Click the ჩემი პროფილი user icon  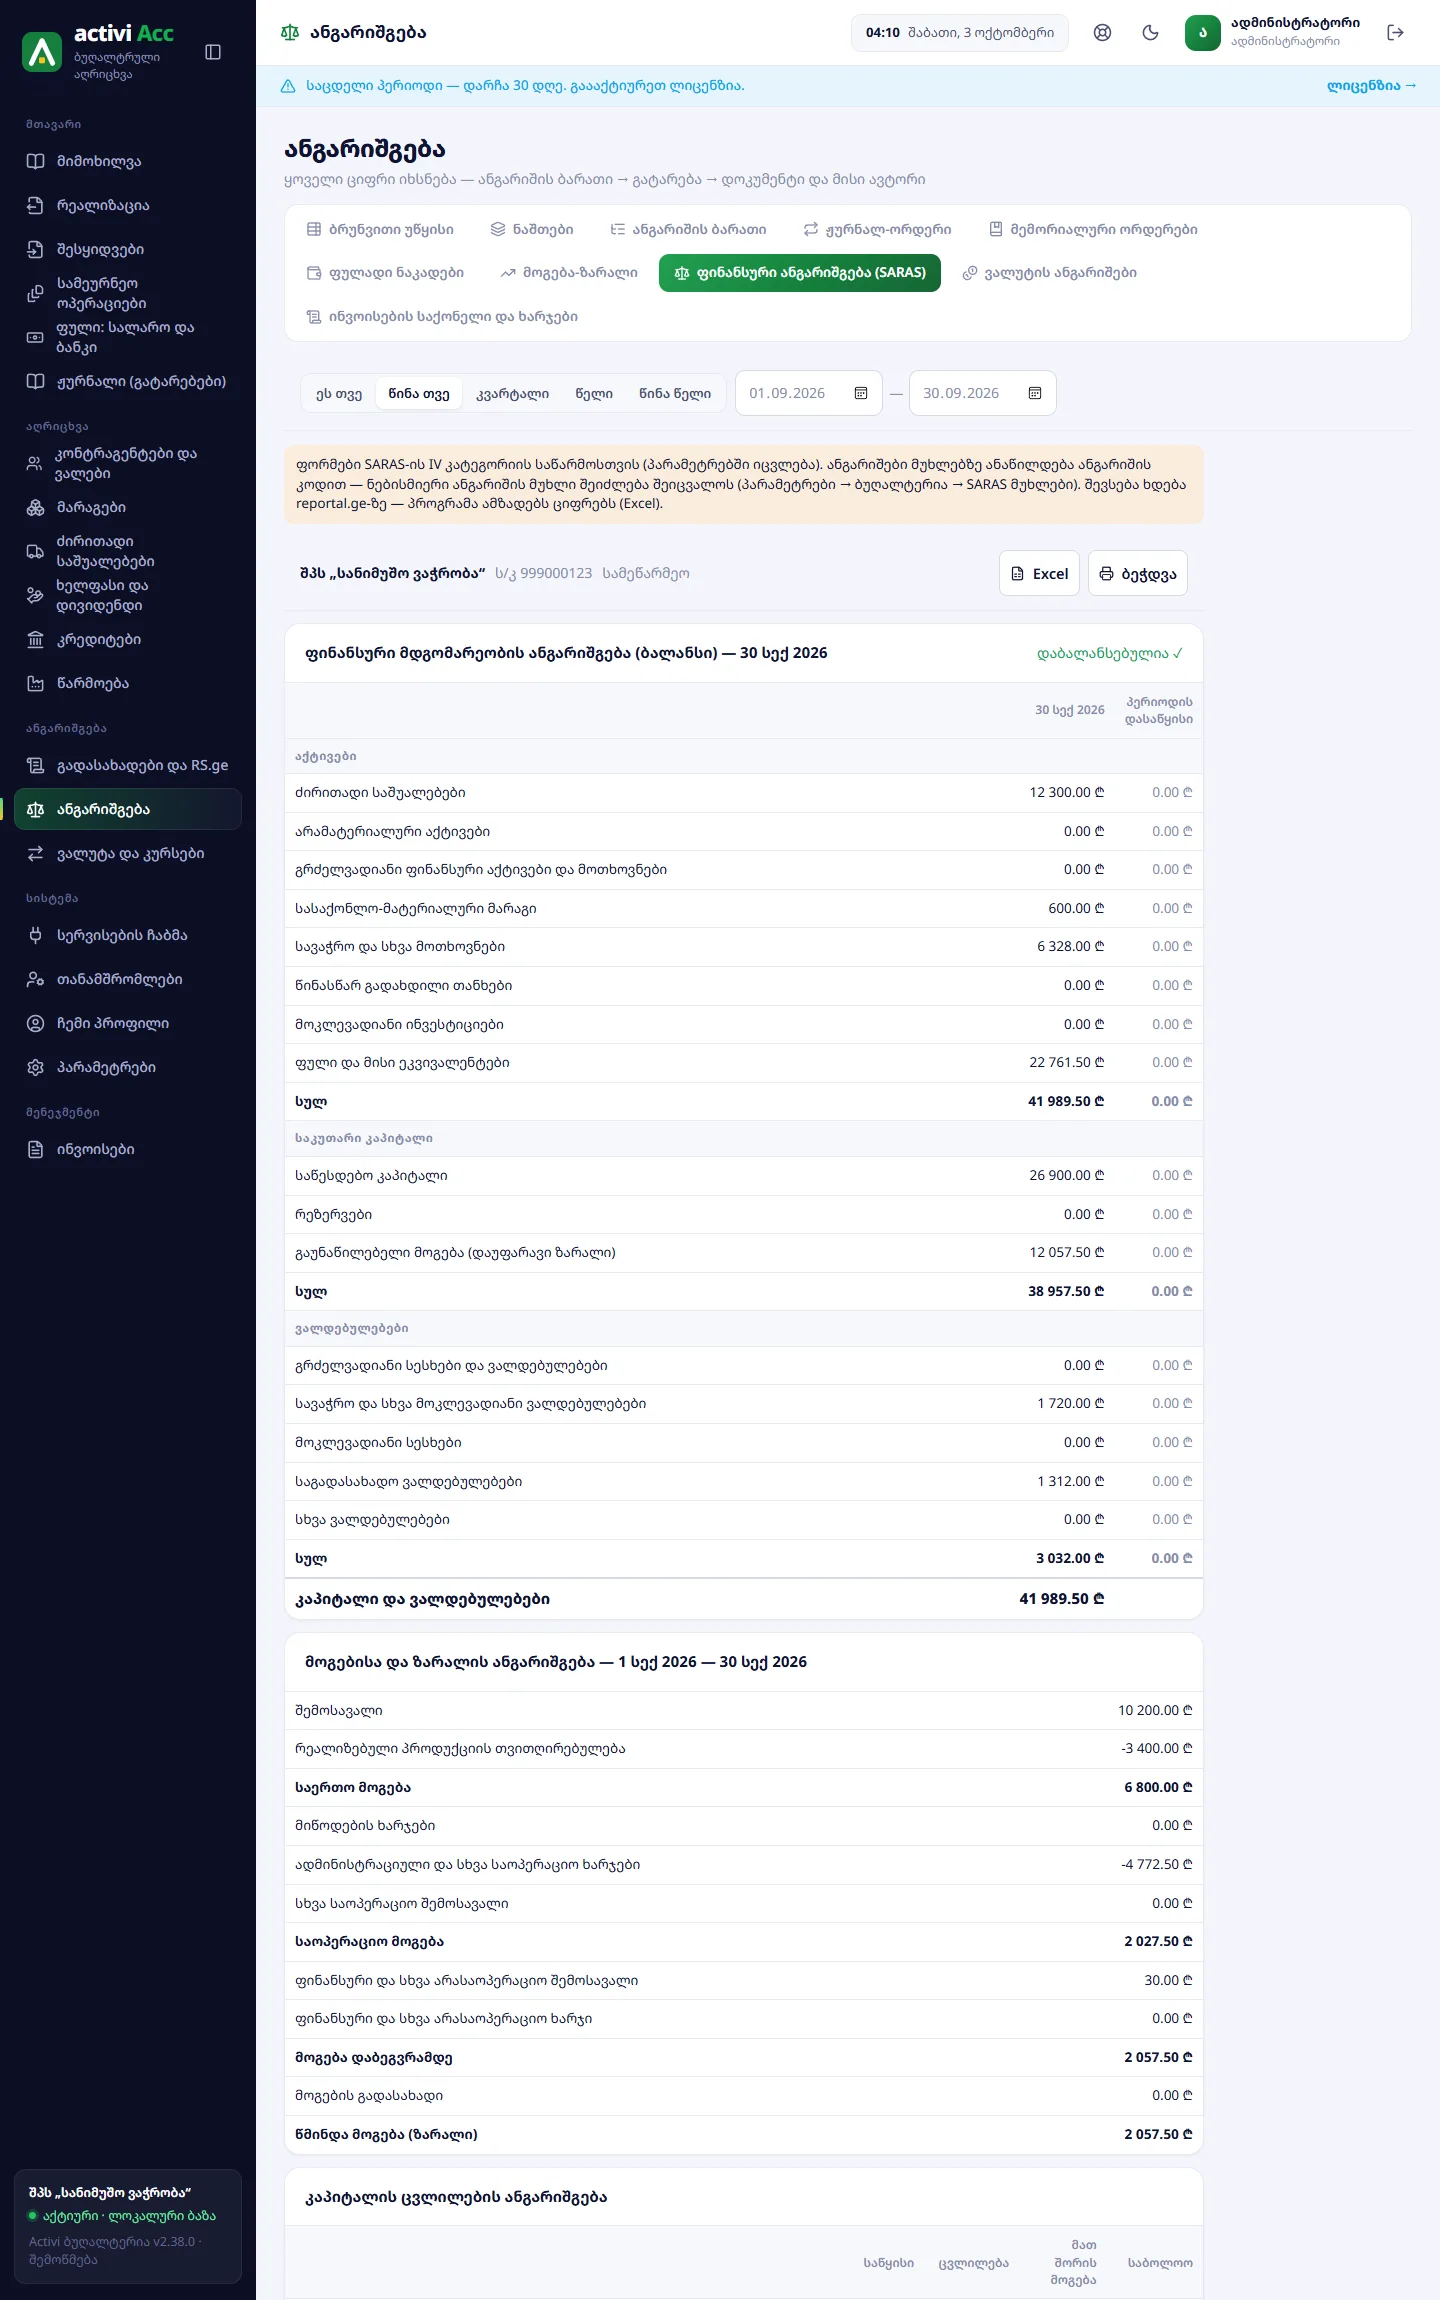coord(35,1023)
